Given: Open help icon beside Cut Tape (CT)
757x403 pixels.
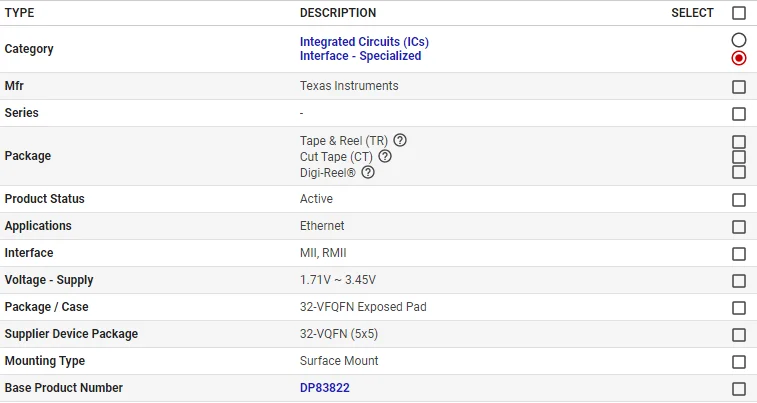Looking at the screenshot, I should pyautogui.click(x=385, y=156).
